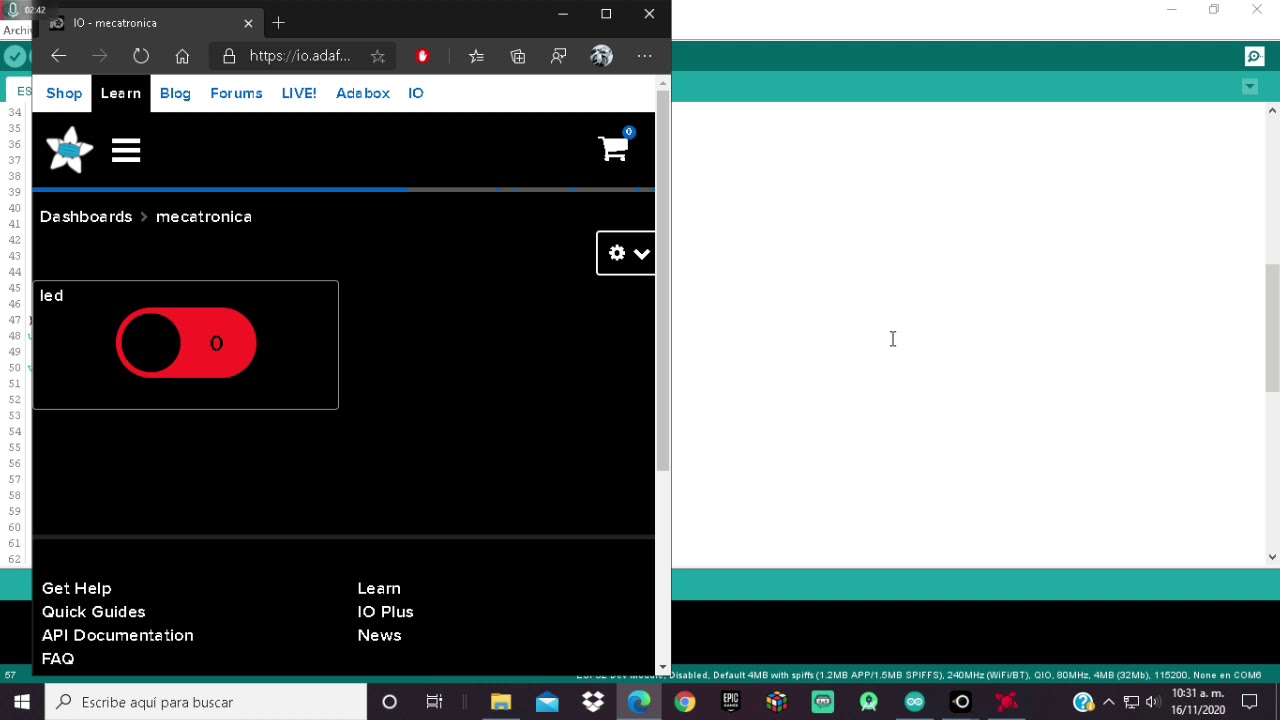The height and width of the screenshot is (720, 1280).
Task: Open a new browser tab
Action: click(278, 22)
